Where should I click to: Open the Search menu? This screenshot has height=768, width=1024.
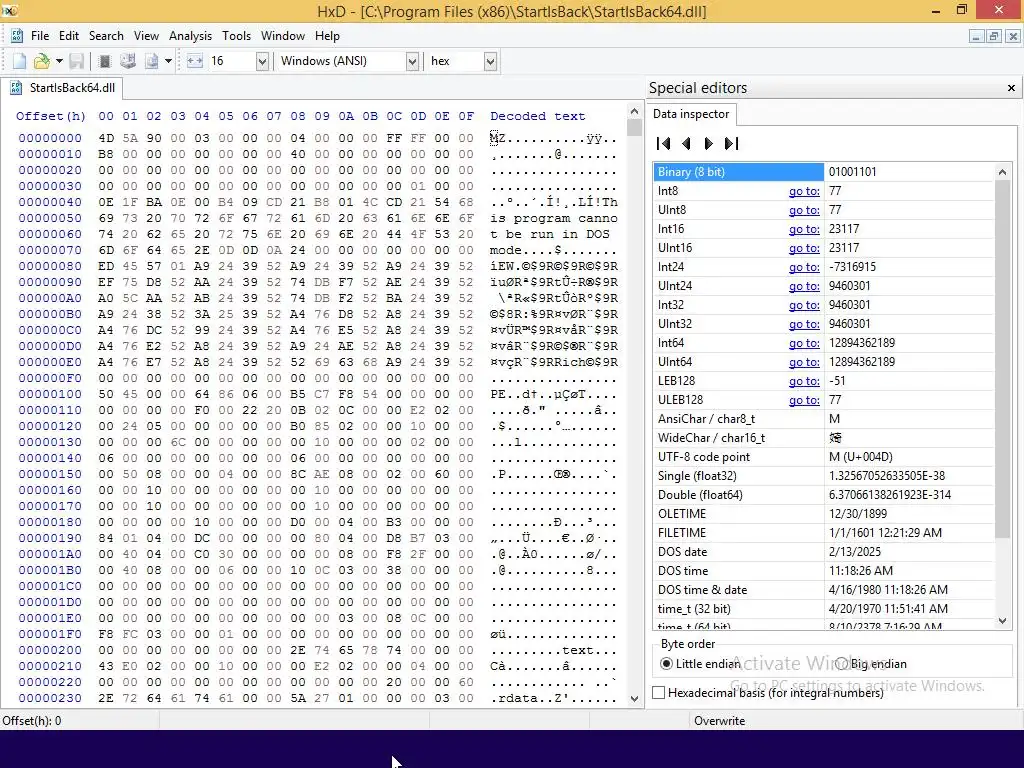pos(106,36)
